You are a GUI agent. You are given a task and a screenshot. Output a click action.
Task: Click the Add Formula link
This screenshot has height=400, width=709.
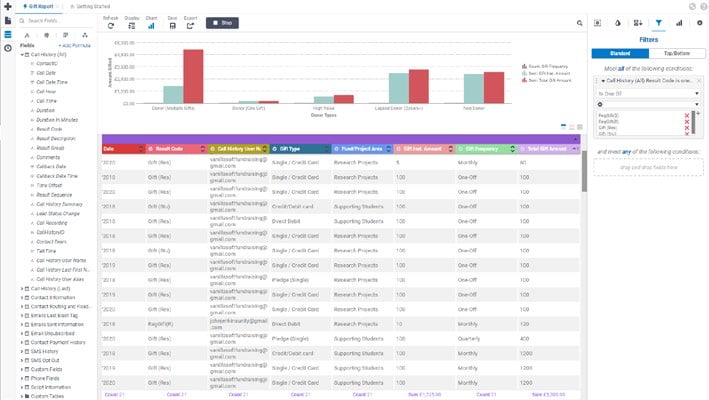point(75,46)
